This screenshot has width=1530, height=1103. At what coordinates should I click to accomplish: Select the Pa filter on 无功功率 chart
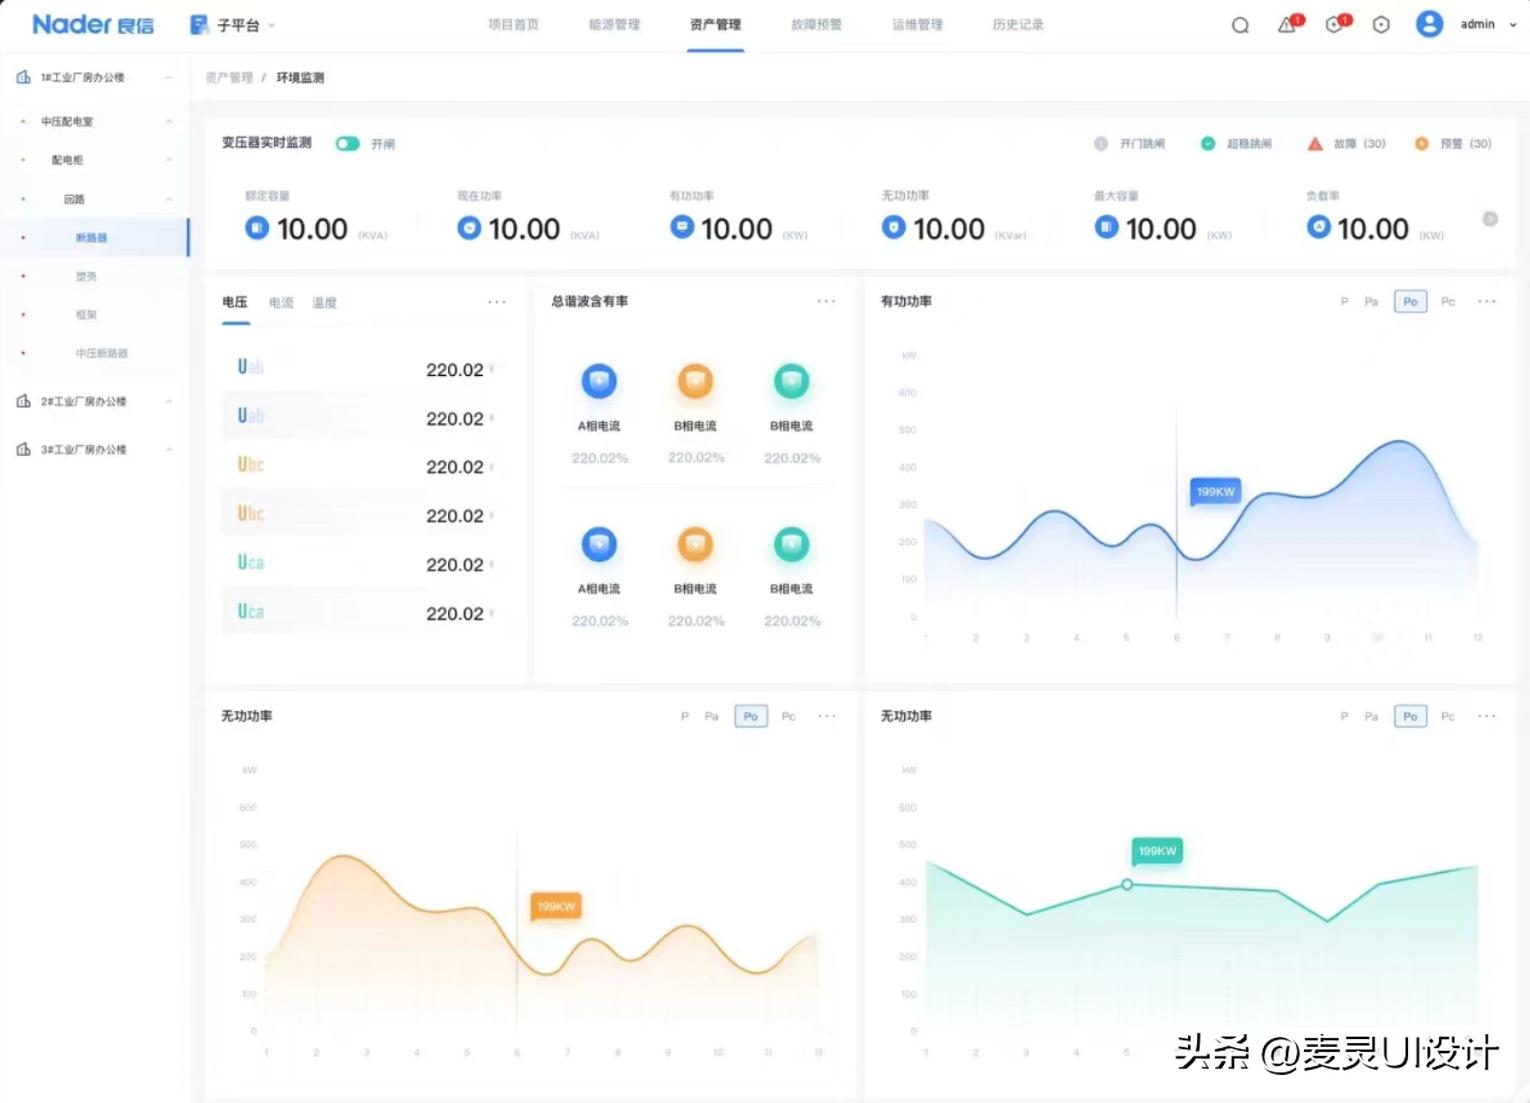[x=711, y=716]
